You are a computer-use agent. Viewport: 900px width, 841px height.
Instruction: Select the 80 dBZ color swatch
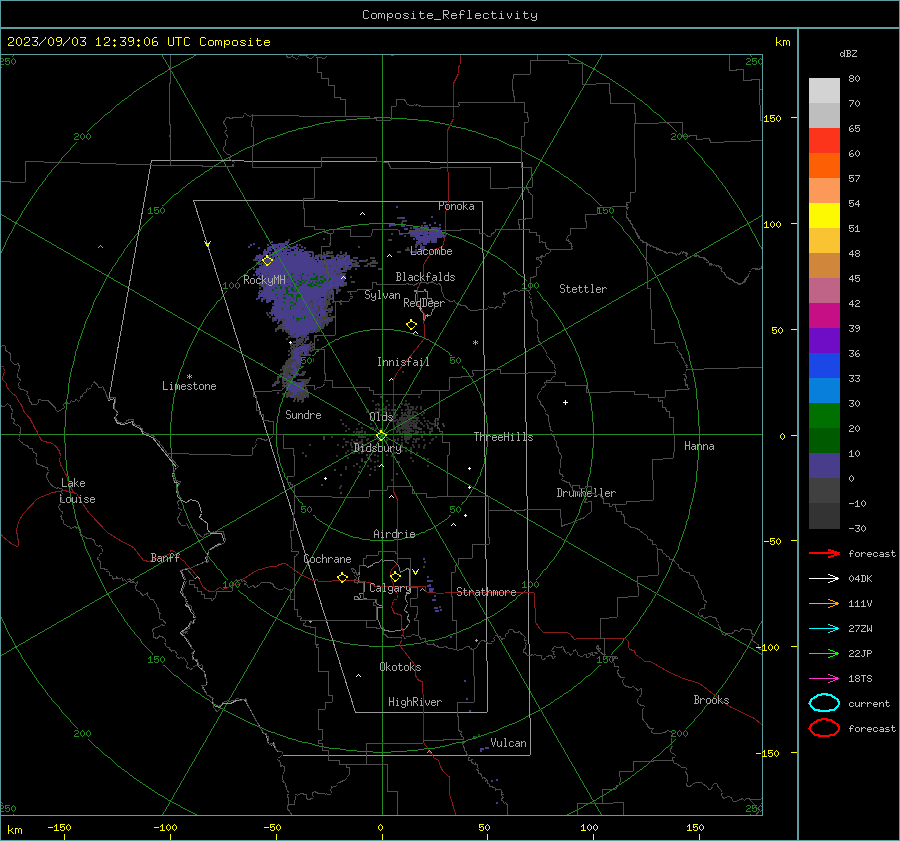coord(824,90)
